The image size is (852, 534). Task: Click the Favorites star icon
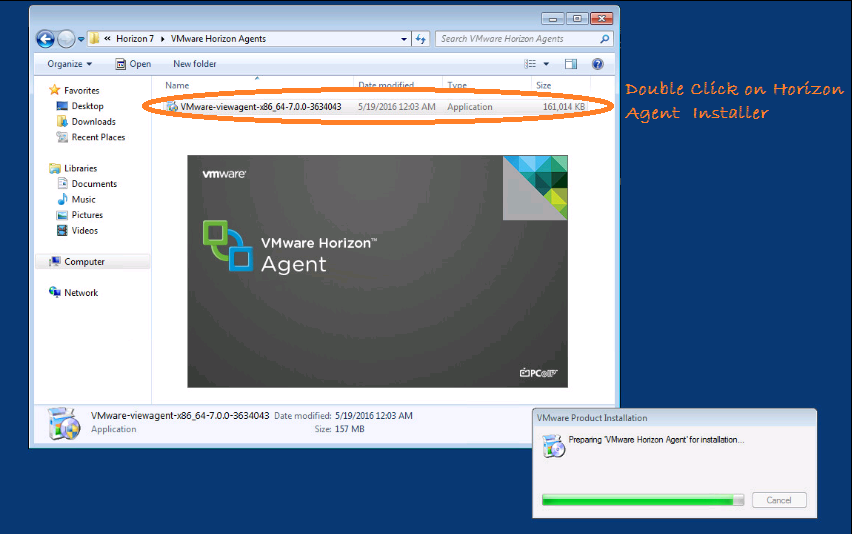54,90
